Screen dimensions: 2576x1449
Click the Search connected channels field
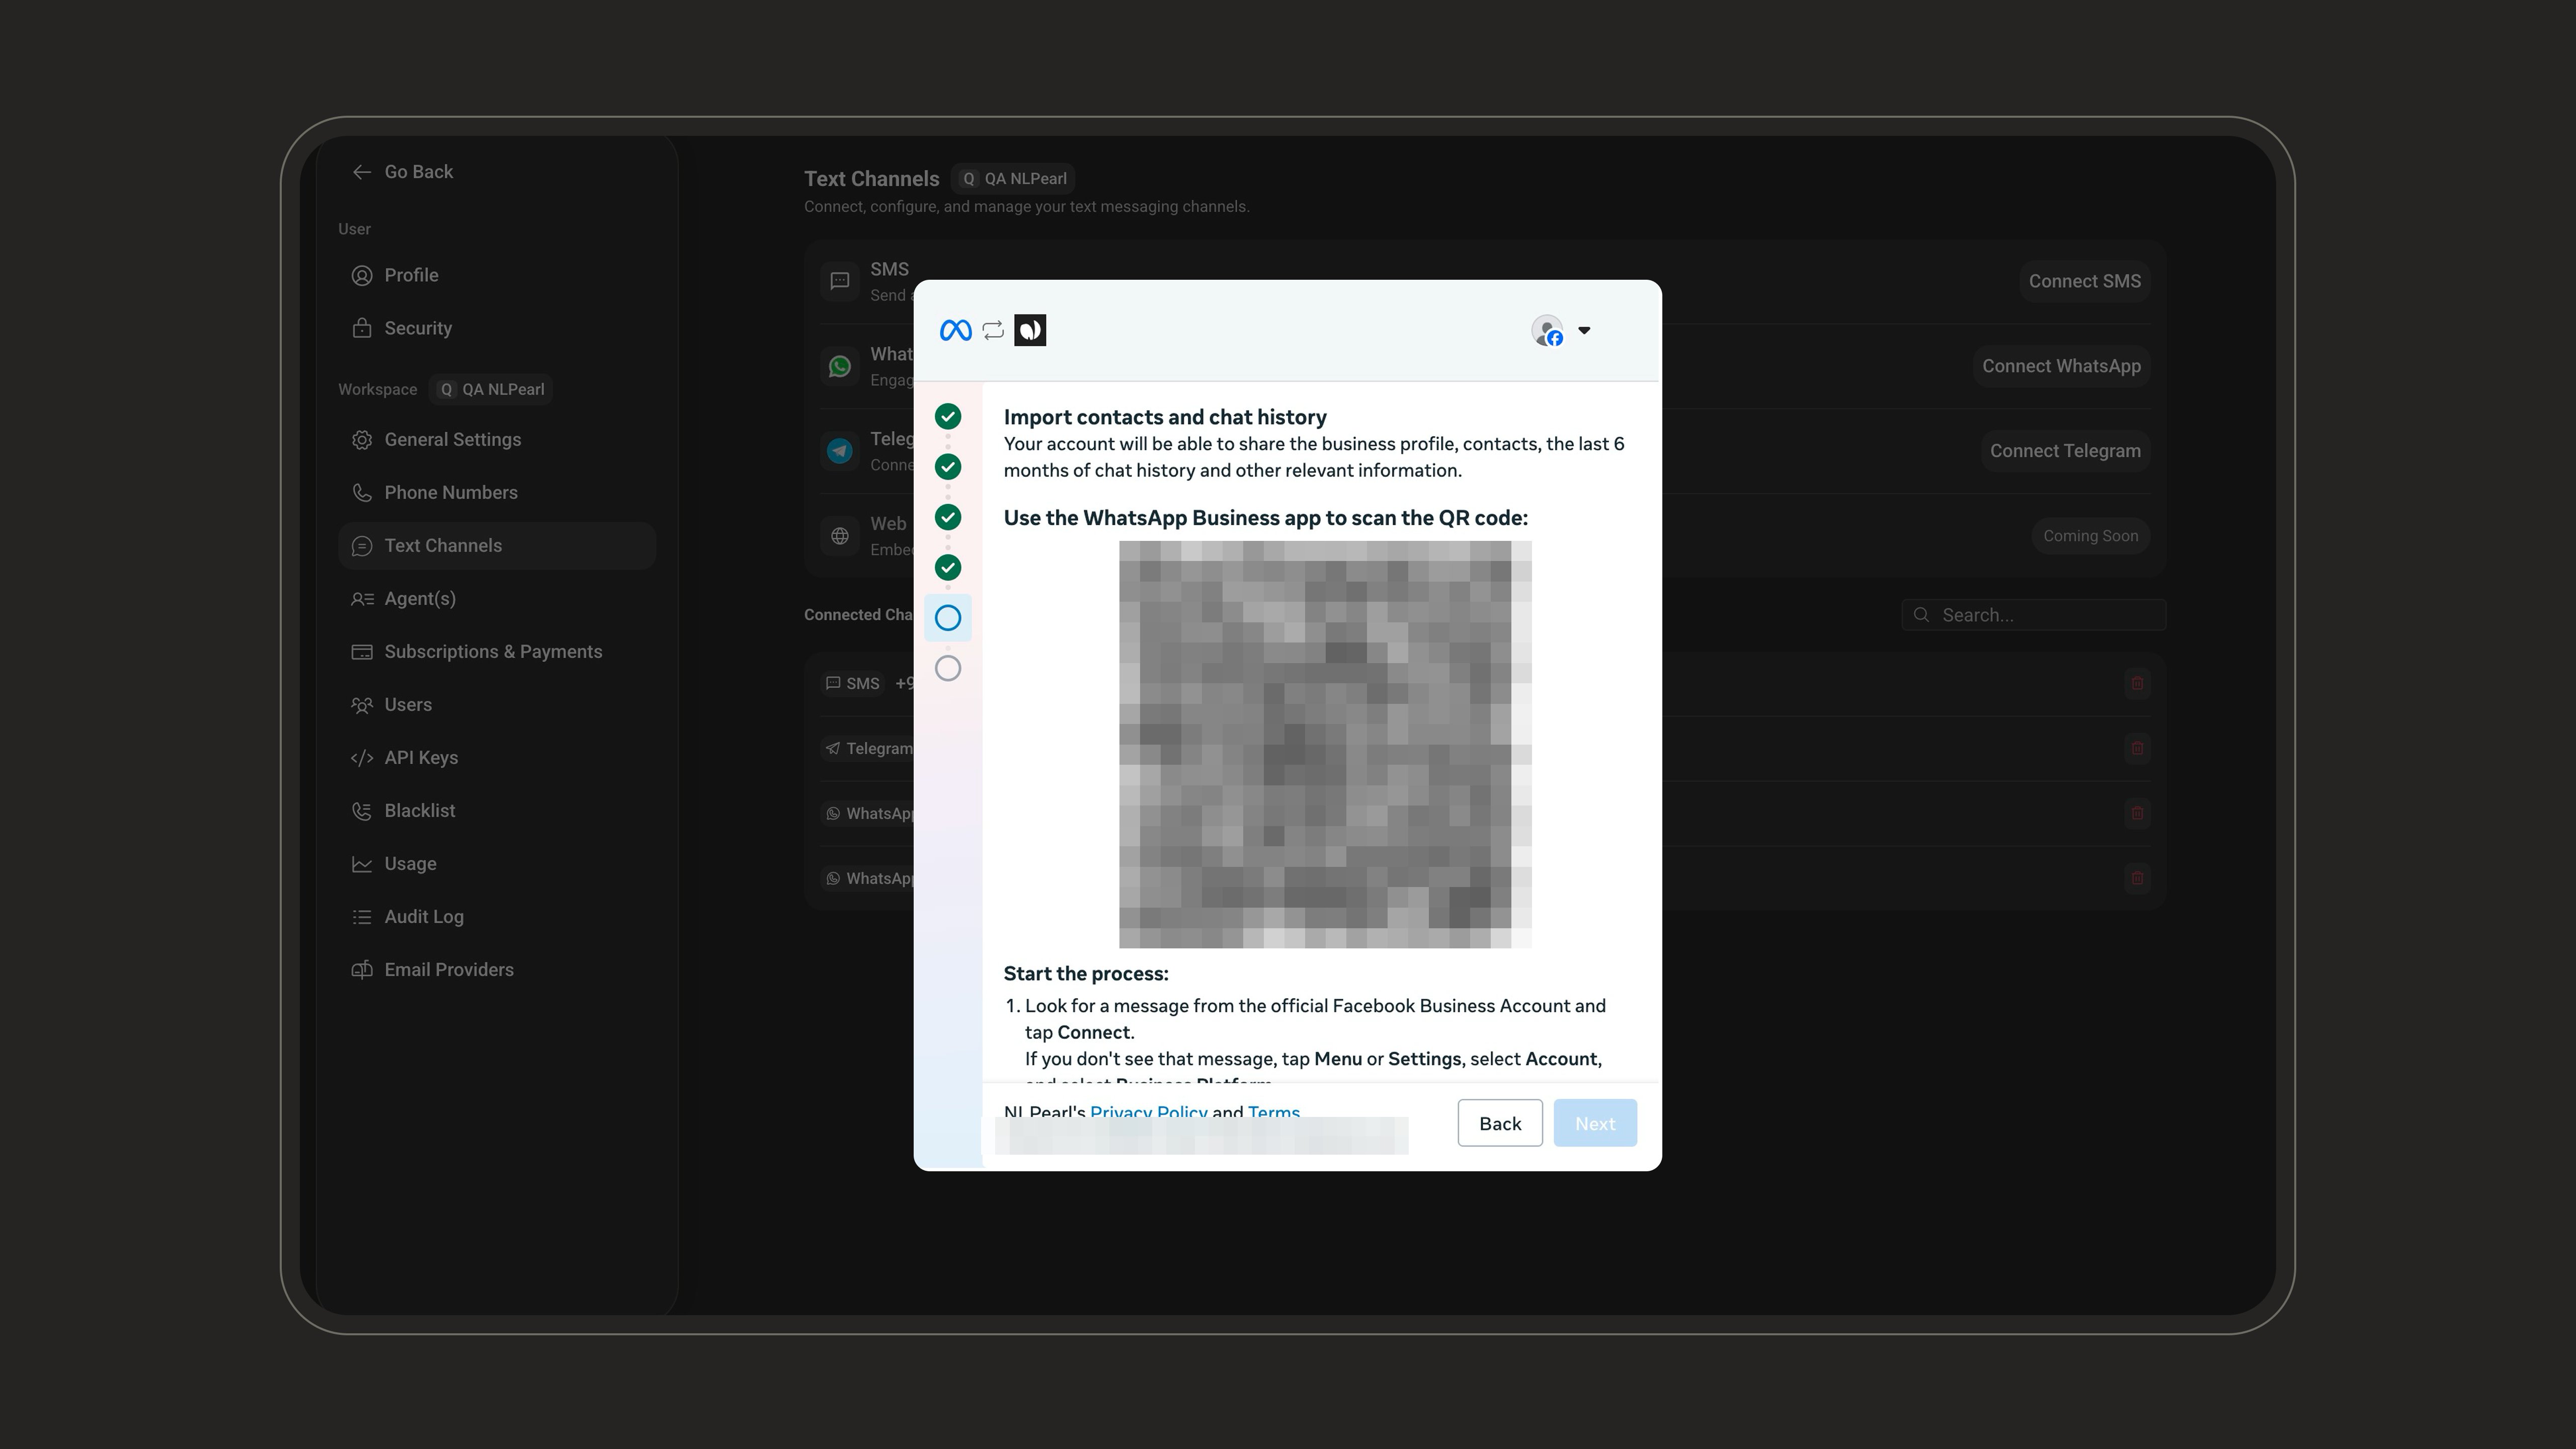coord(2033,615)
